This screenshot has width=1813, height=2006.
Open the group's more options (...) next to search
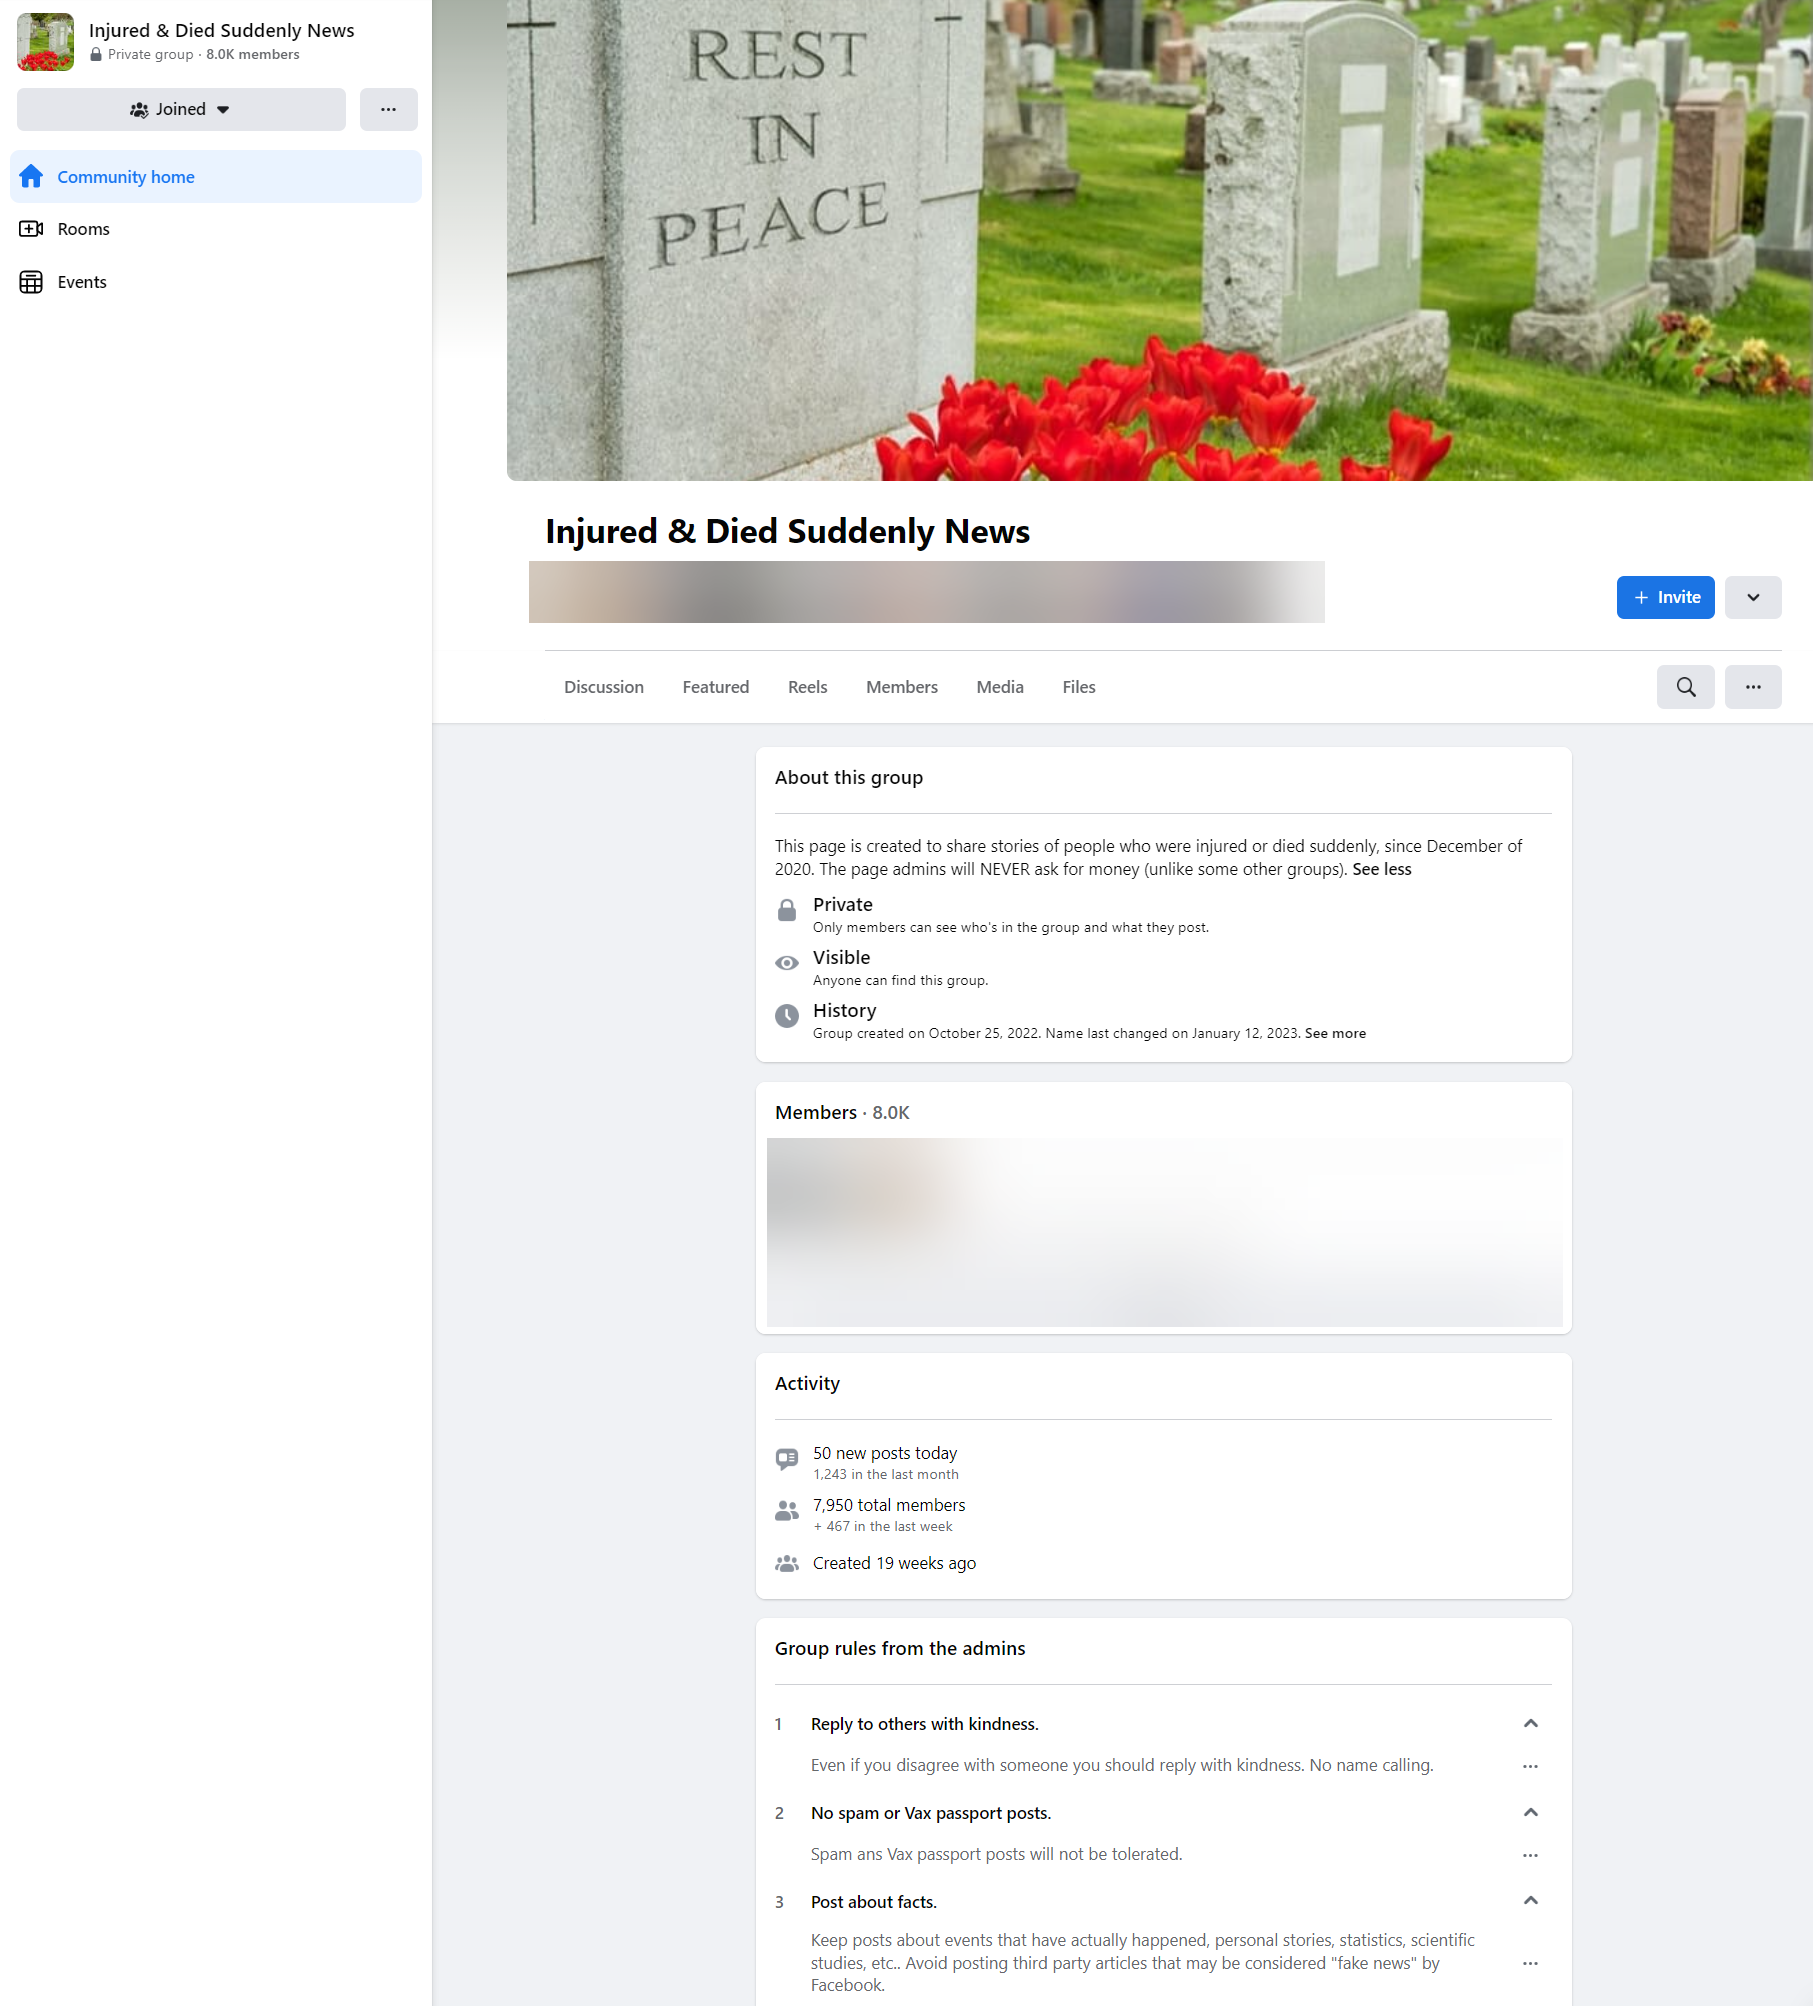(x=1754, y=687)
